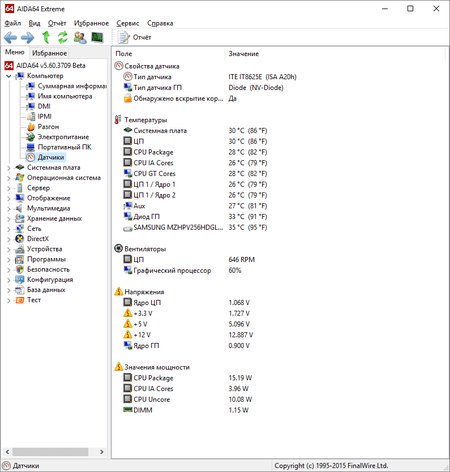Click the Вентиляторы fan icon
Screen dimensions: 450x472
click(118, 248)
